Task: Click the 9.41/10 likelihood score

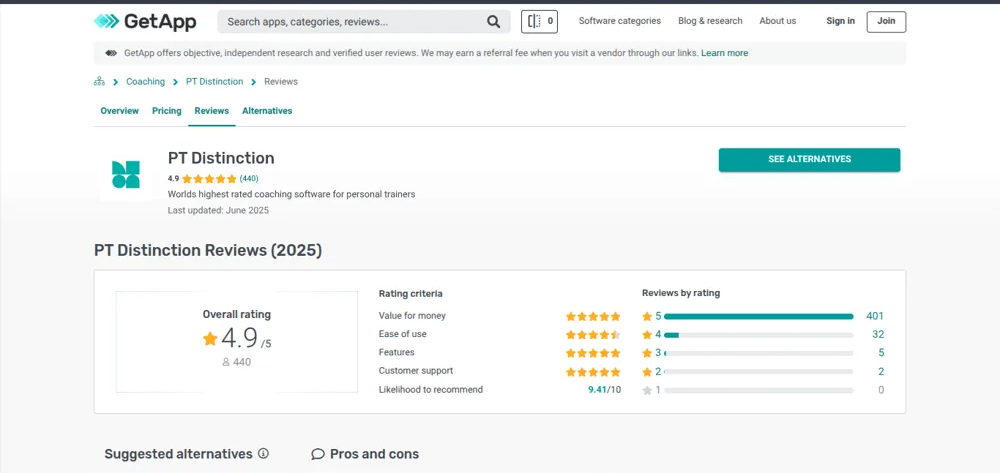Action: pyautogui.click(x=604, y=389)
